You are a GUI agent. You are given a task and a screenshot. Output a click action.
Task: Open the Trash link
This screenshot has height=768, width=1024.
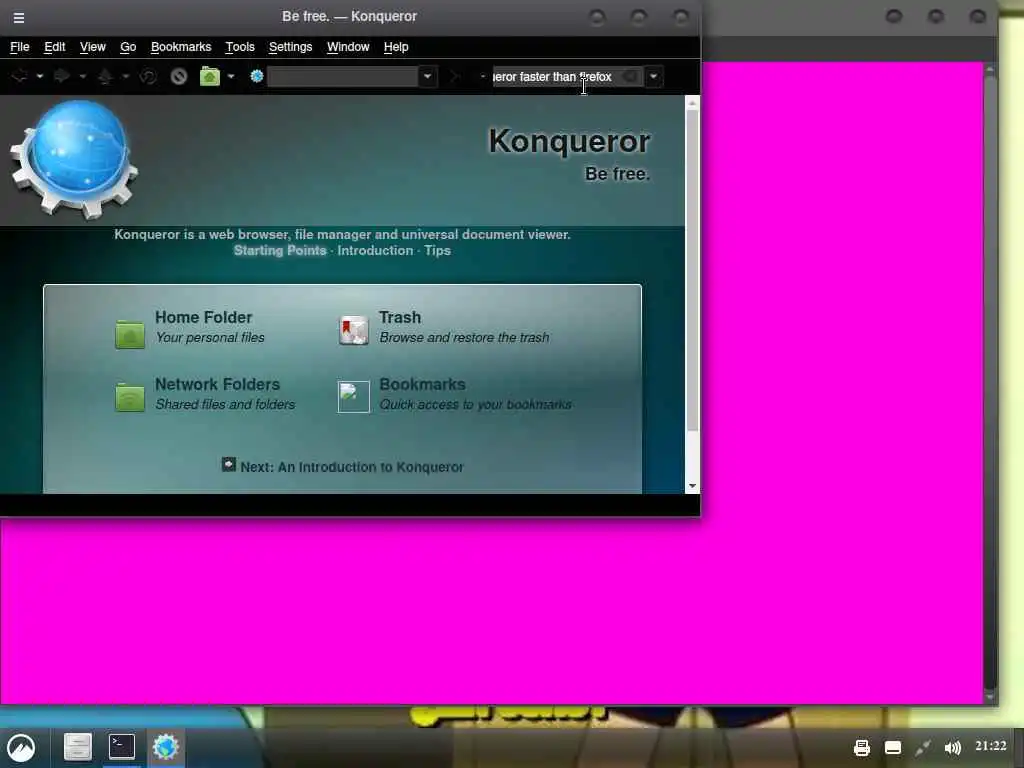click(x=400, y=317)
